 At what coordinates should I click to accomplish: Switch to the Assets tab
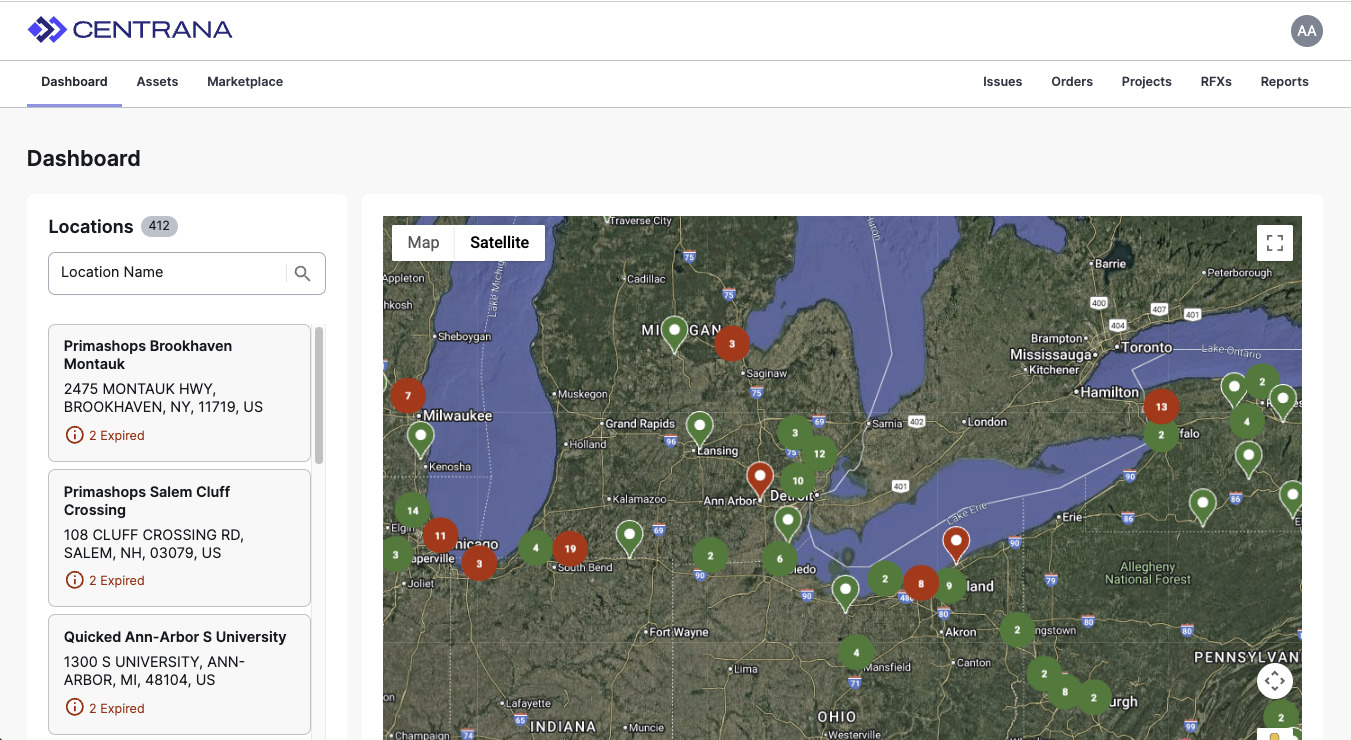click(157, 82)
